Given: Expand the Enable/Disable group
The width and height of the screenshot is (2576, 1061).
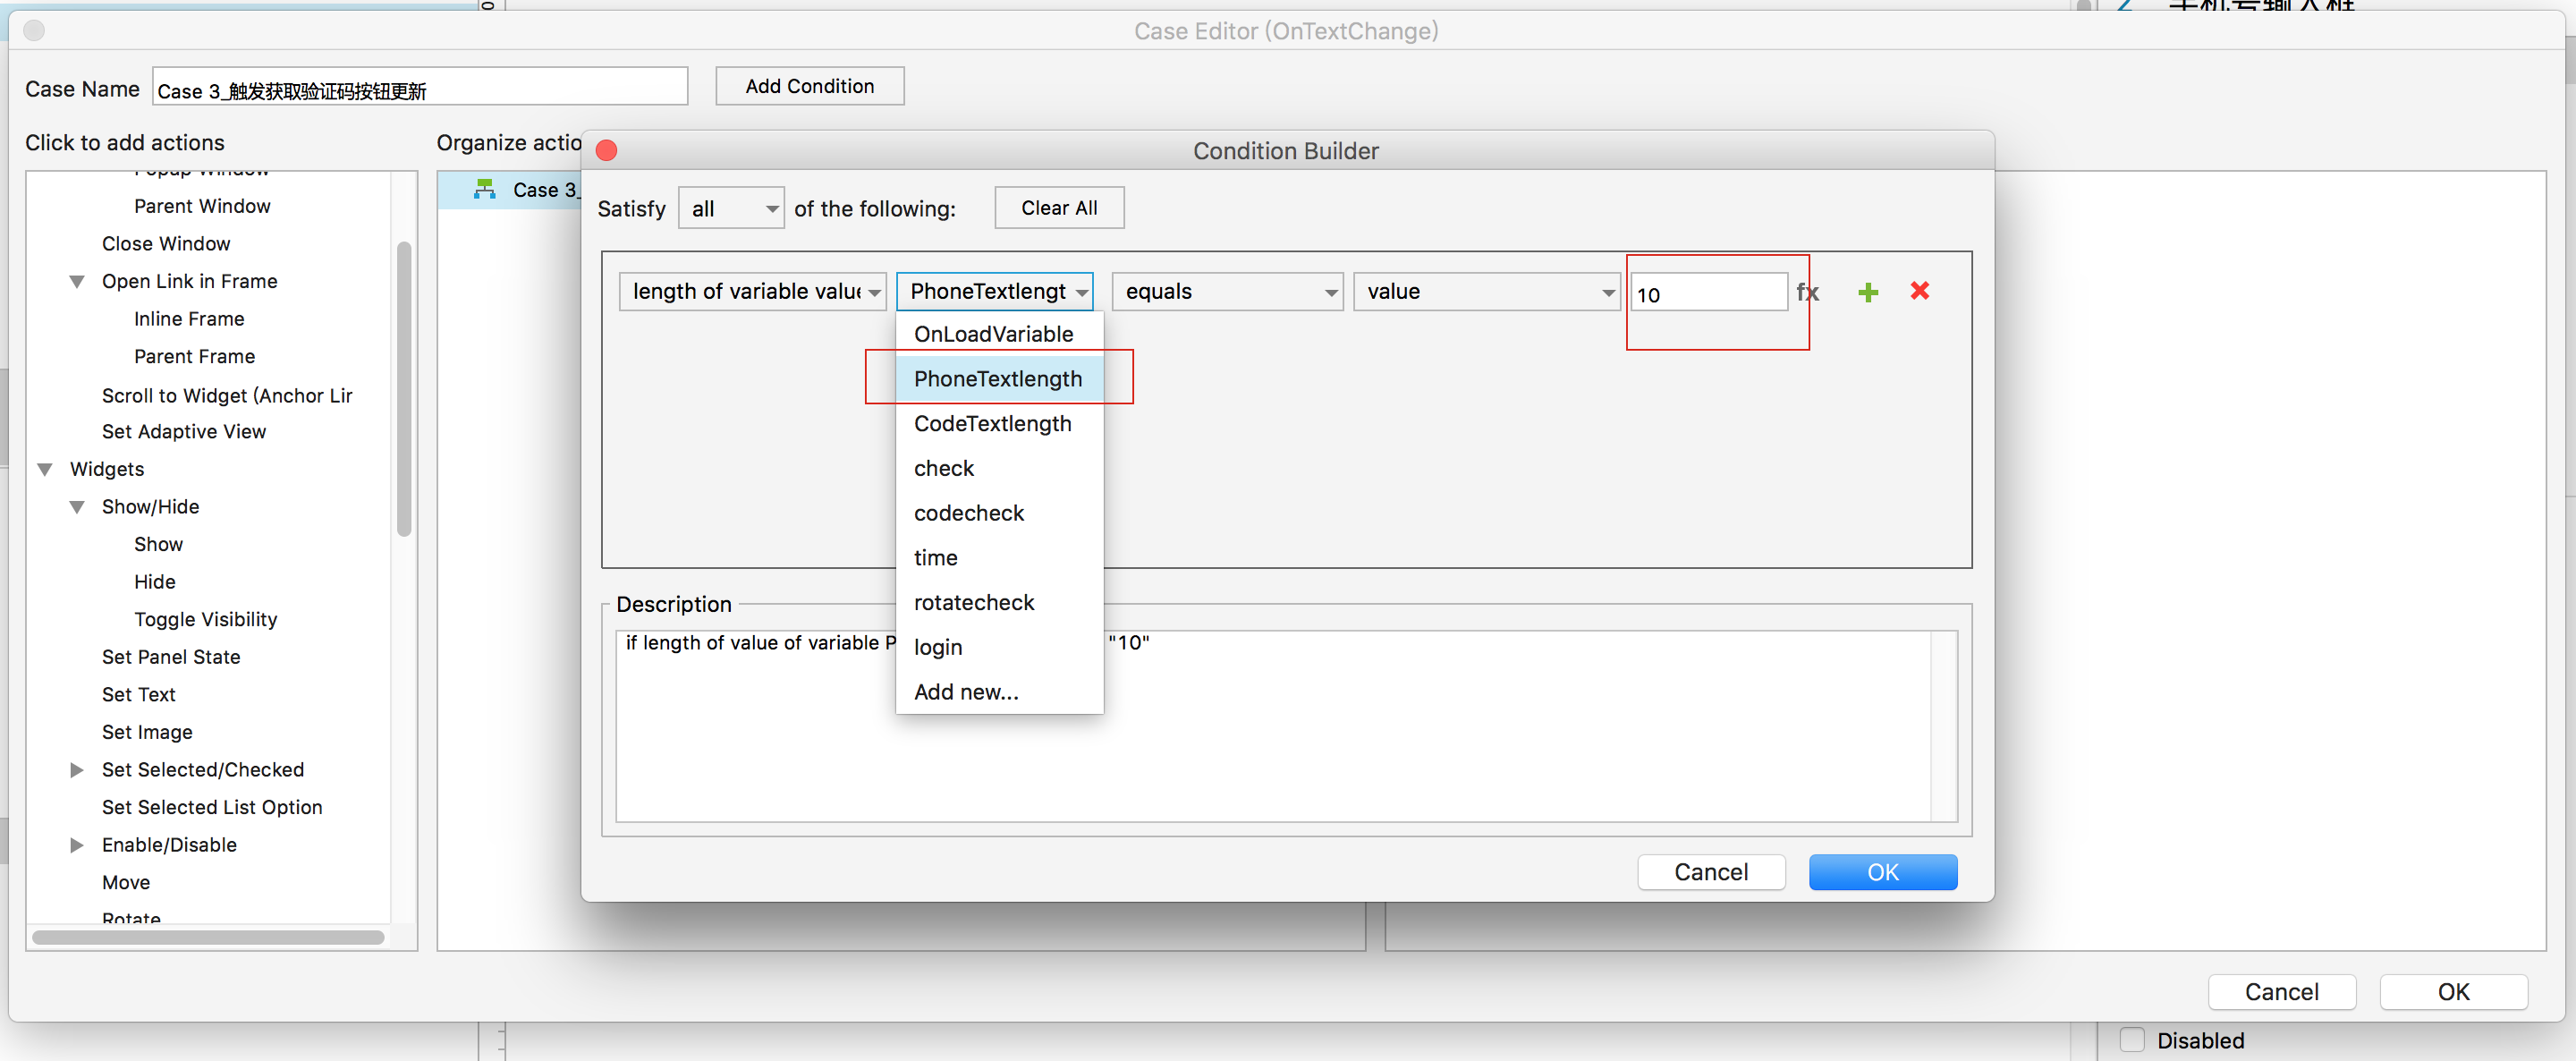Looking at the screenshot, I should click(x=76, y=845).
